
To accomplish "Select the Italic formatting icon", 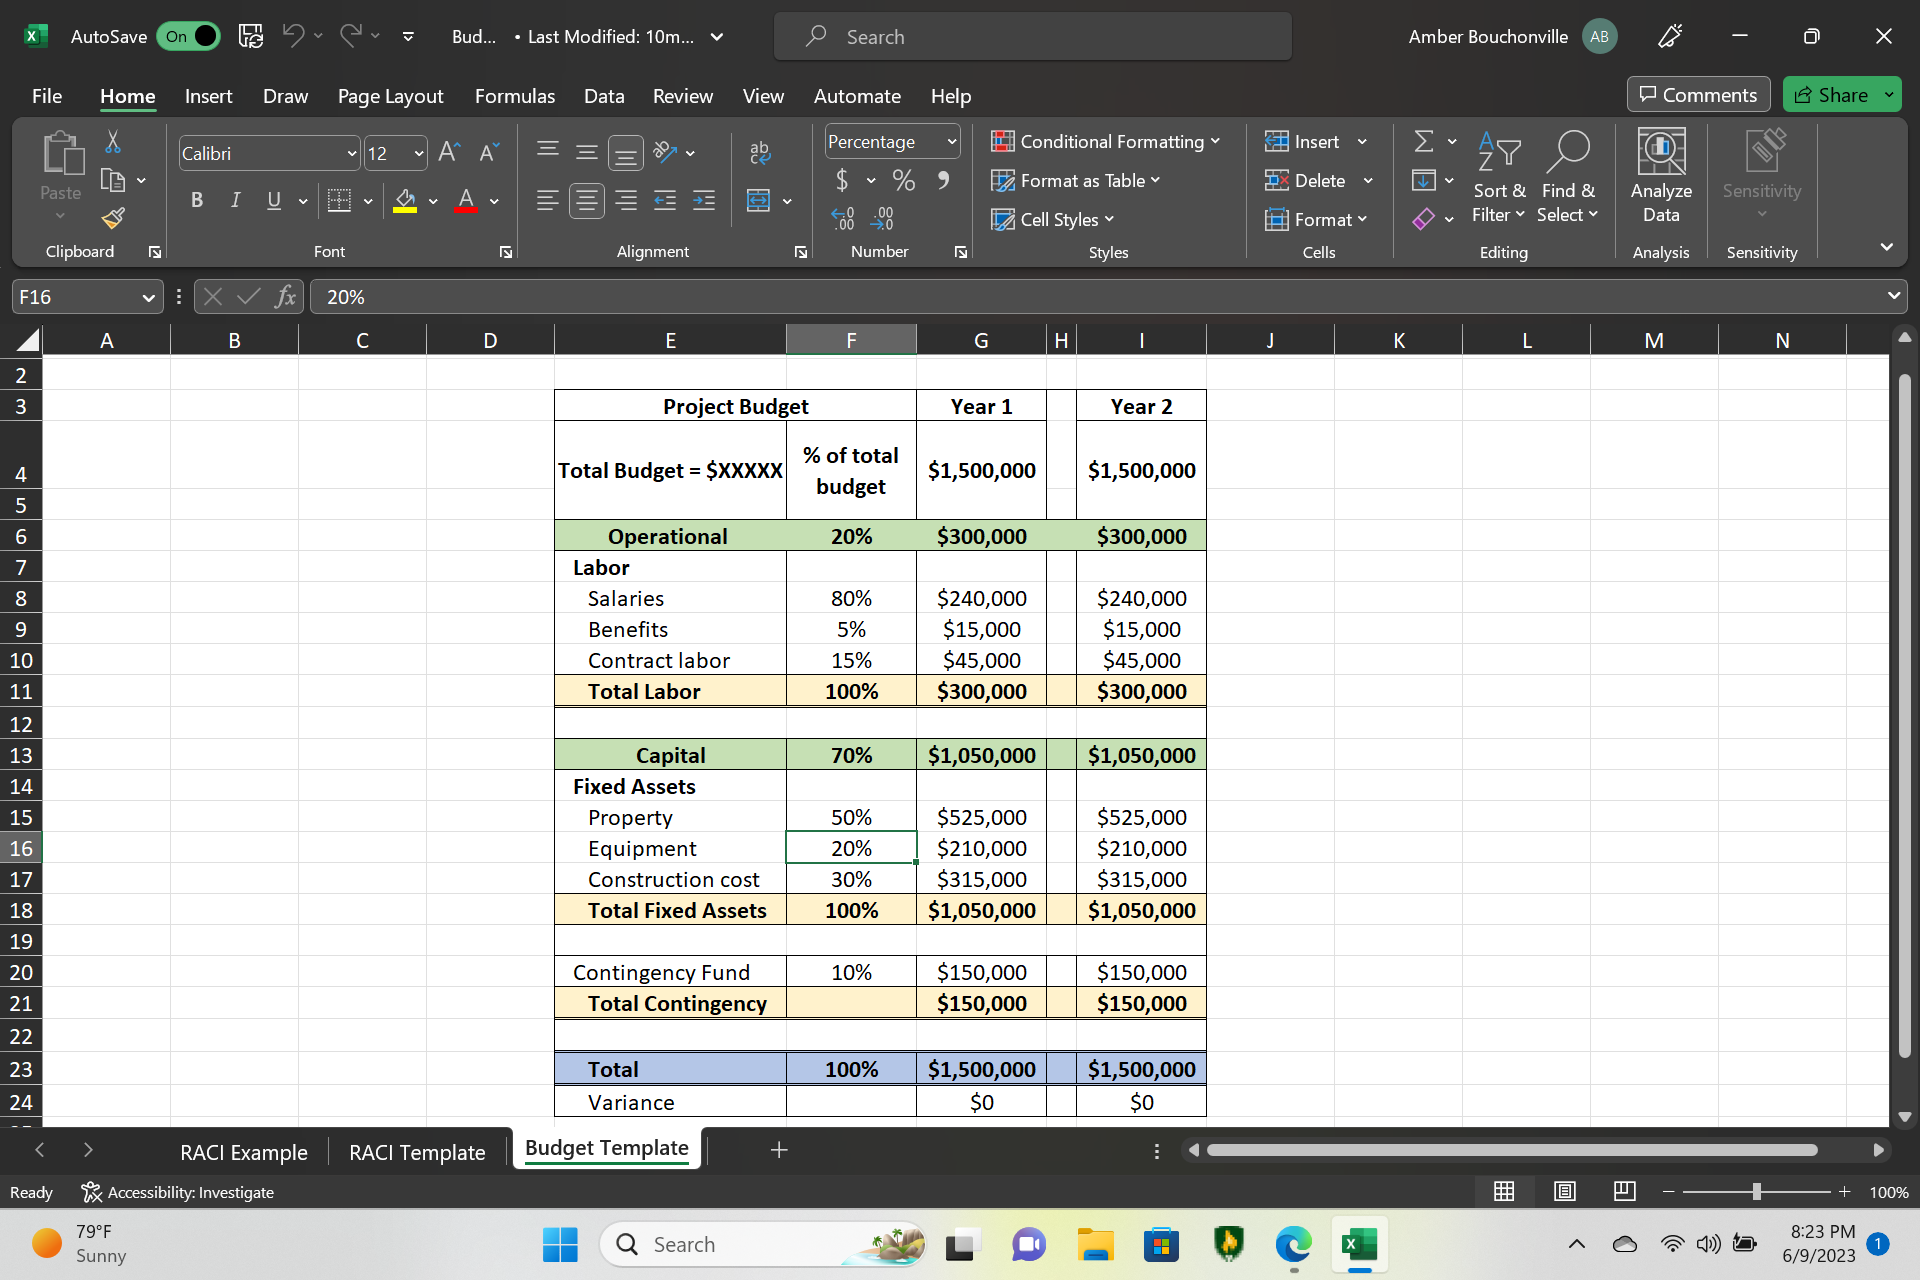I will click(x=235, y=200).
